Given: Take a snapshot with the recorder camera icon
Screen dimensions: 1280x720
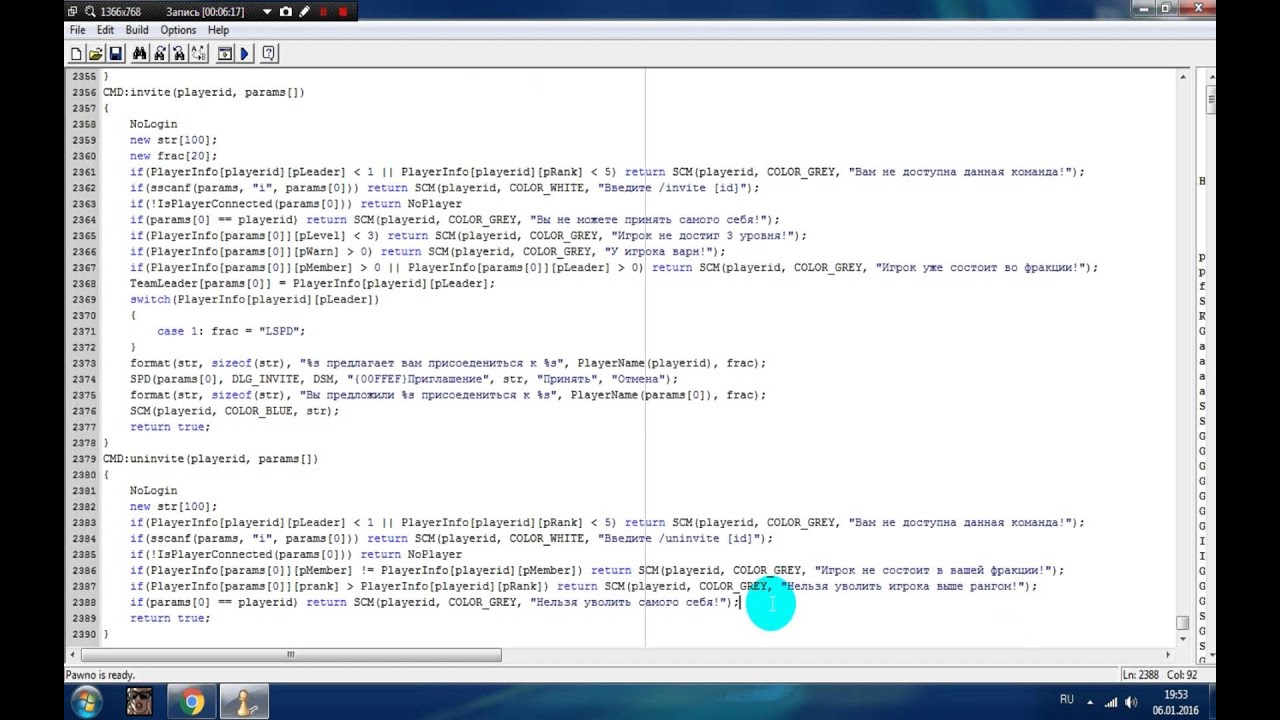Looking at the screenshot, I should tap(286, 11).
